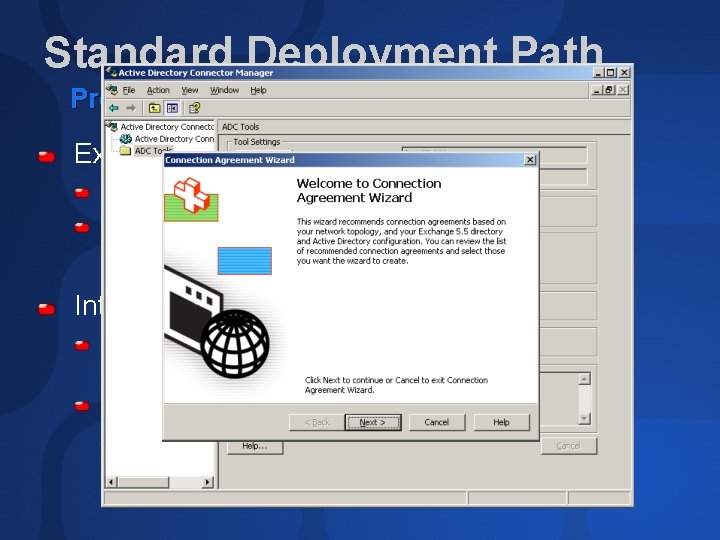Click the Welcome to Connection Agreement Wizard heading
Image resolution: width=720 pixels, height=540 pixels.
tap(369, 191)
